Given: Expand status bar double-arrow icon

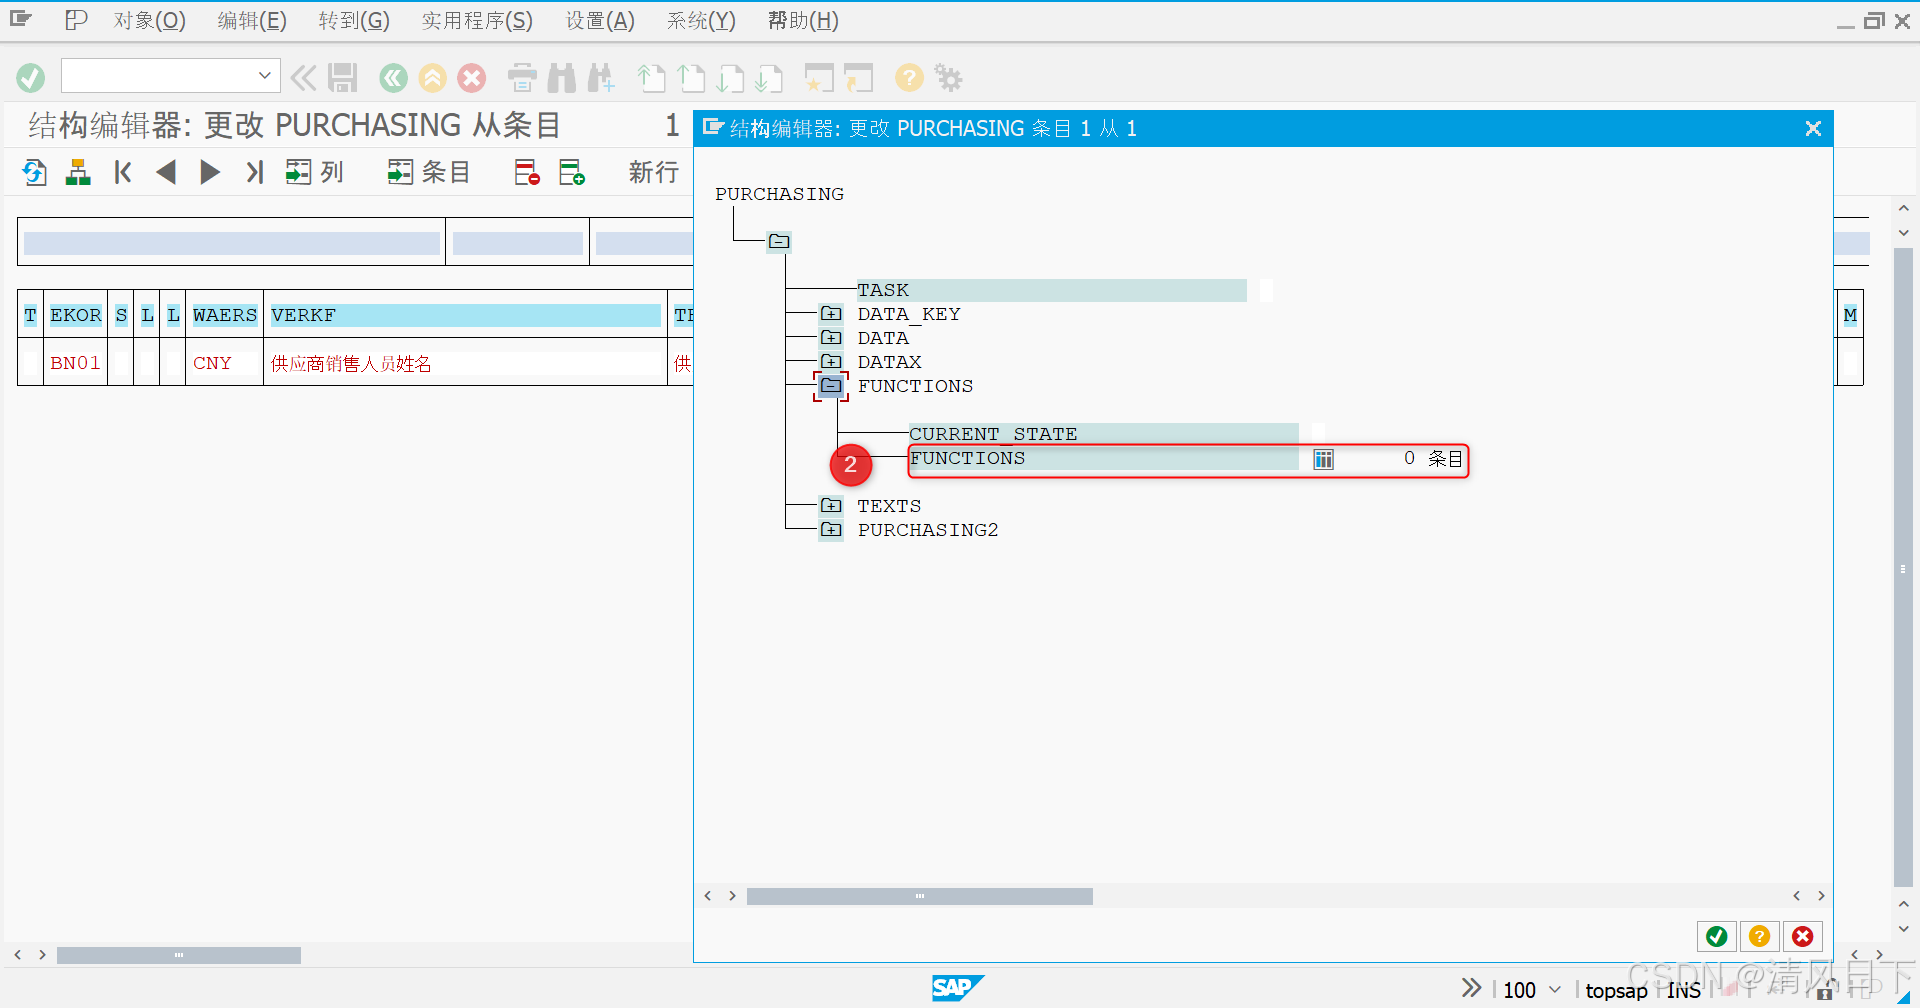Looking at the screenshot, I should [1471, 988].
